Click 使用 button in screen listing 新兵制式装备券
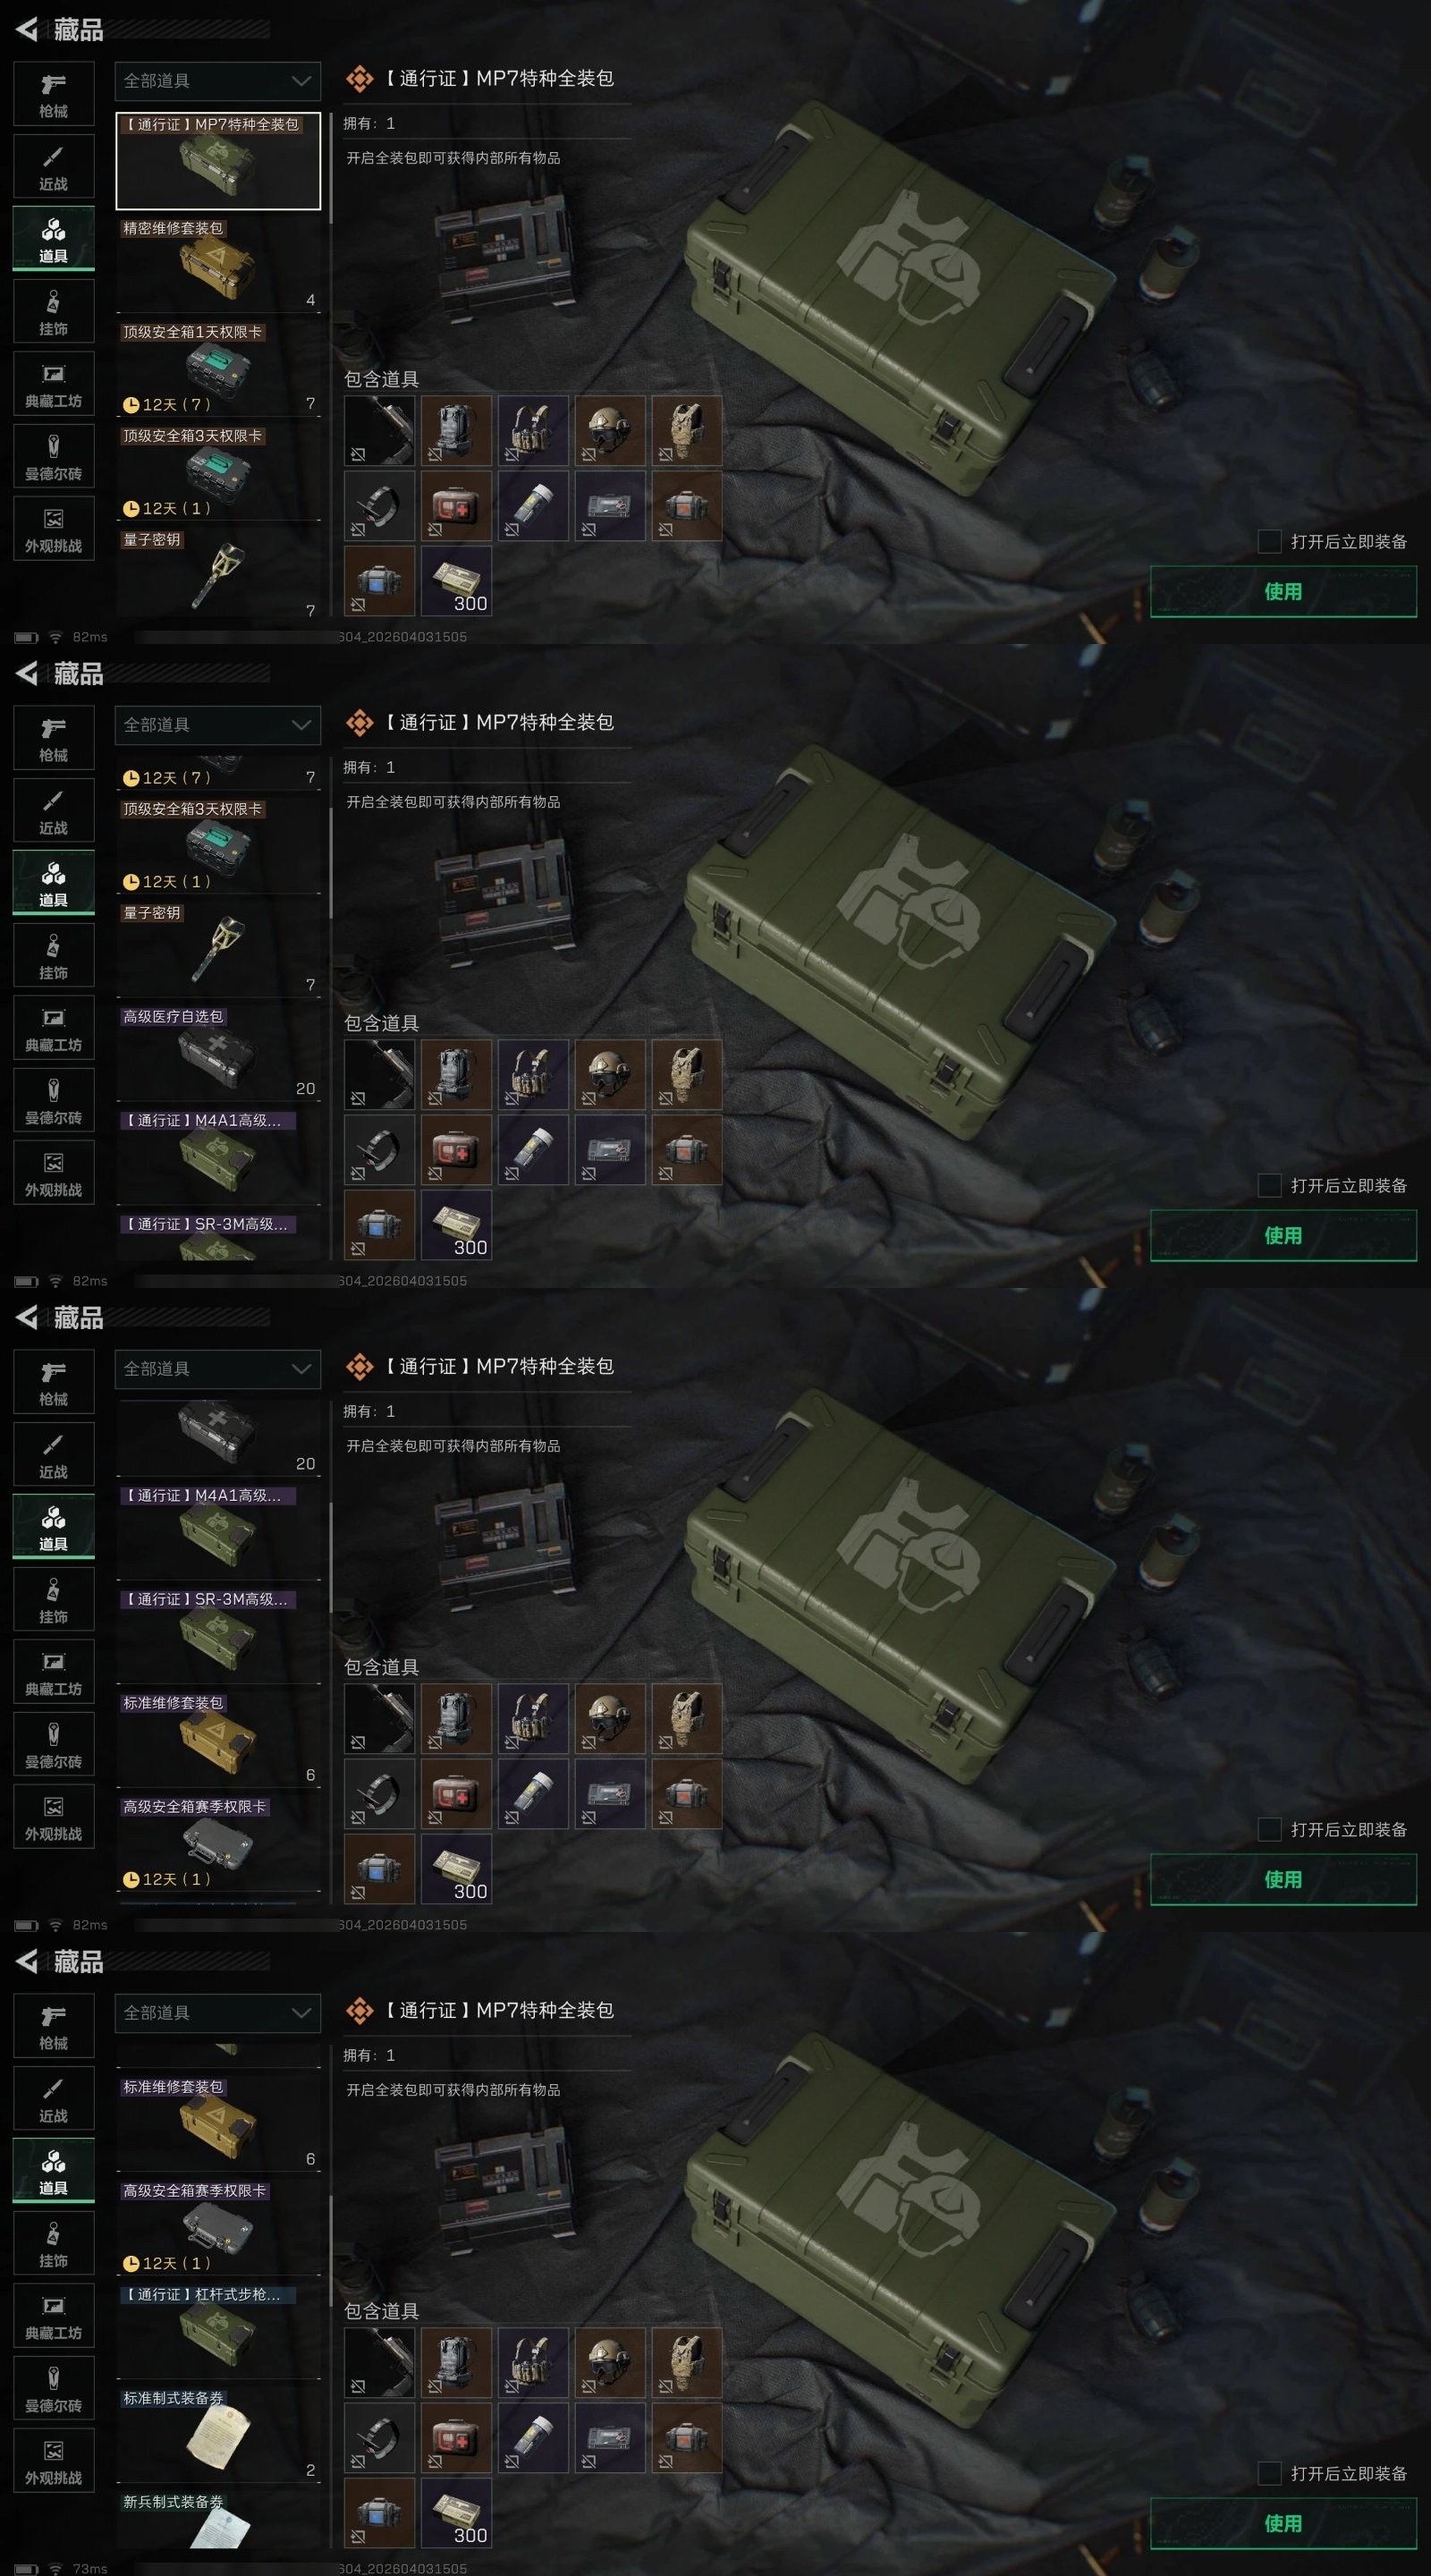Viewport: 1431px width, 2576px height. click(1283, 2523)
